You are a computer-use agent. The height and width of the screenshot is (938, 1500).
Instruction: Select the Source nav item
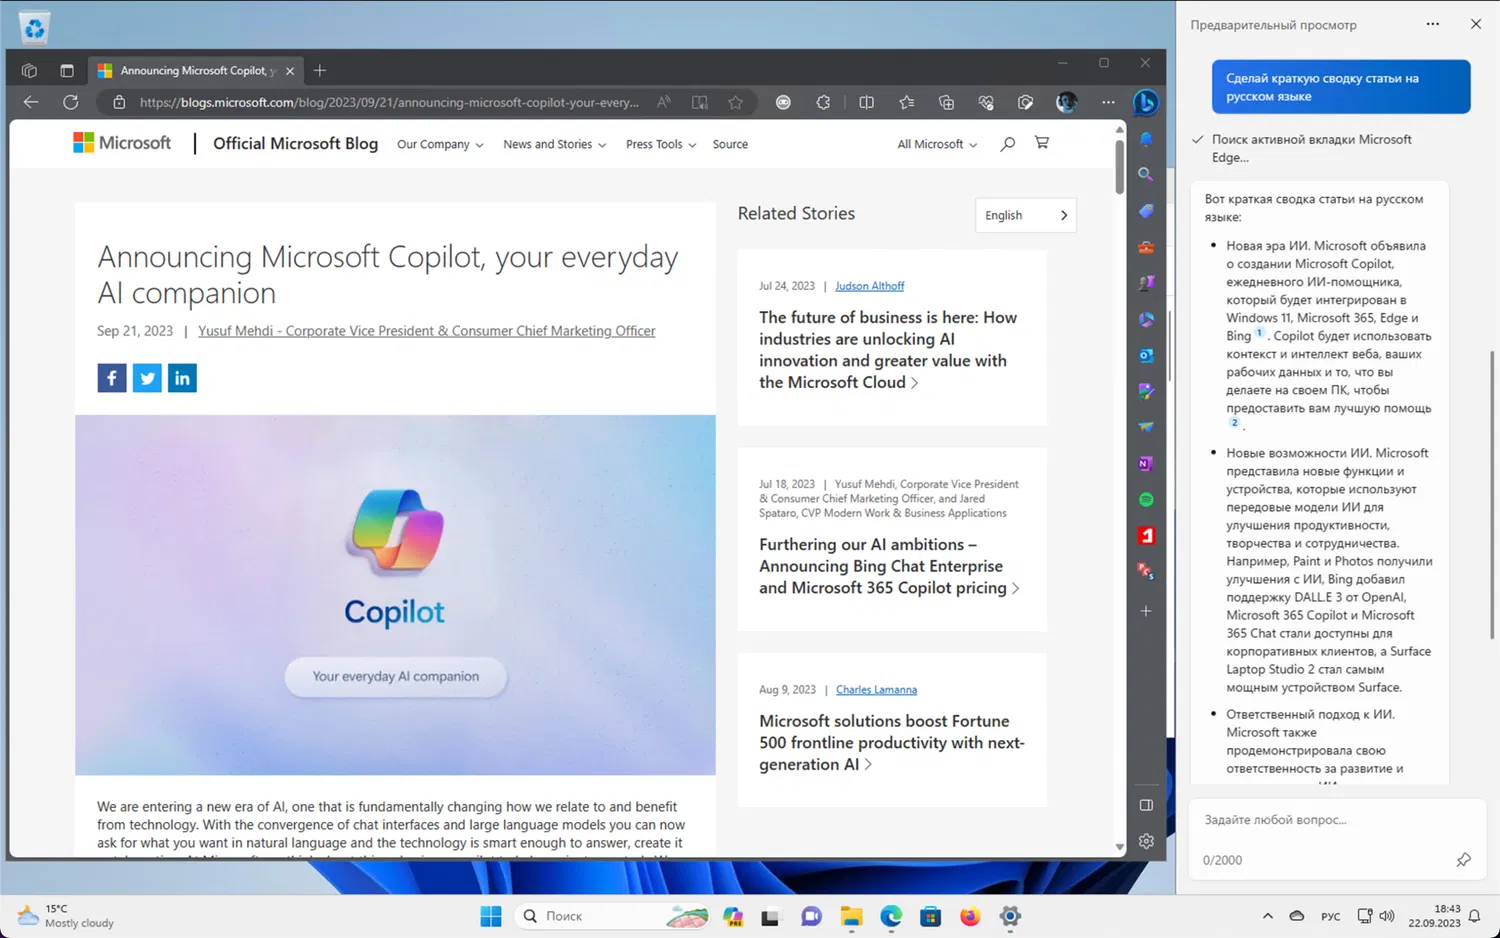click(x=730, y=144)
